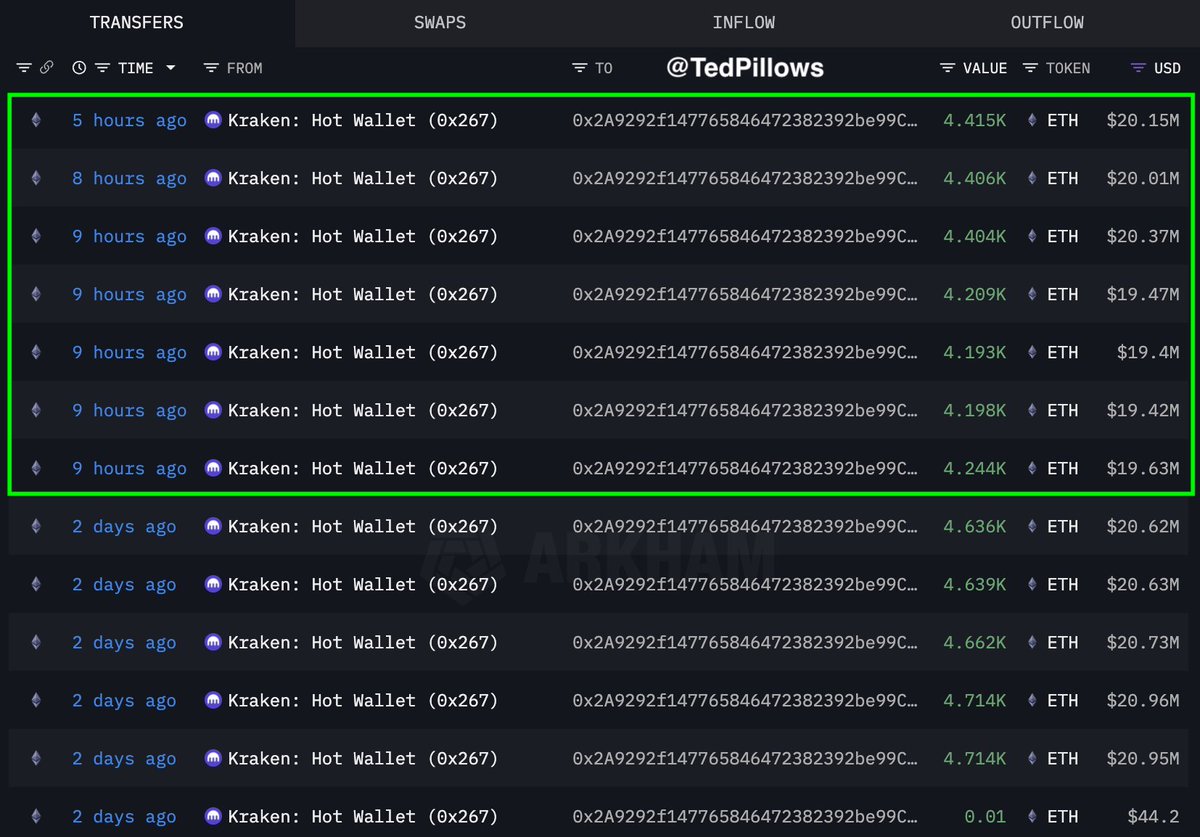Click the clock icon beside TIME

(79, 68)
